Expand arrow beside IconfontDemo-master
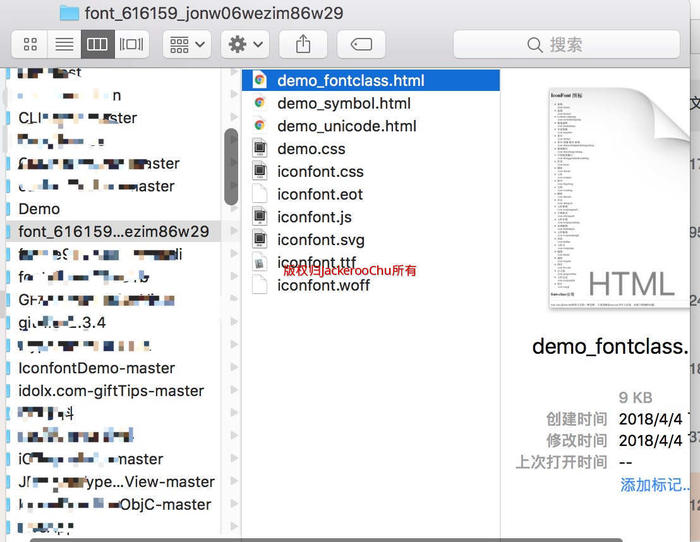This screenshot has height=542, width=700. click(233, 367)
